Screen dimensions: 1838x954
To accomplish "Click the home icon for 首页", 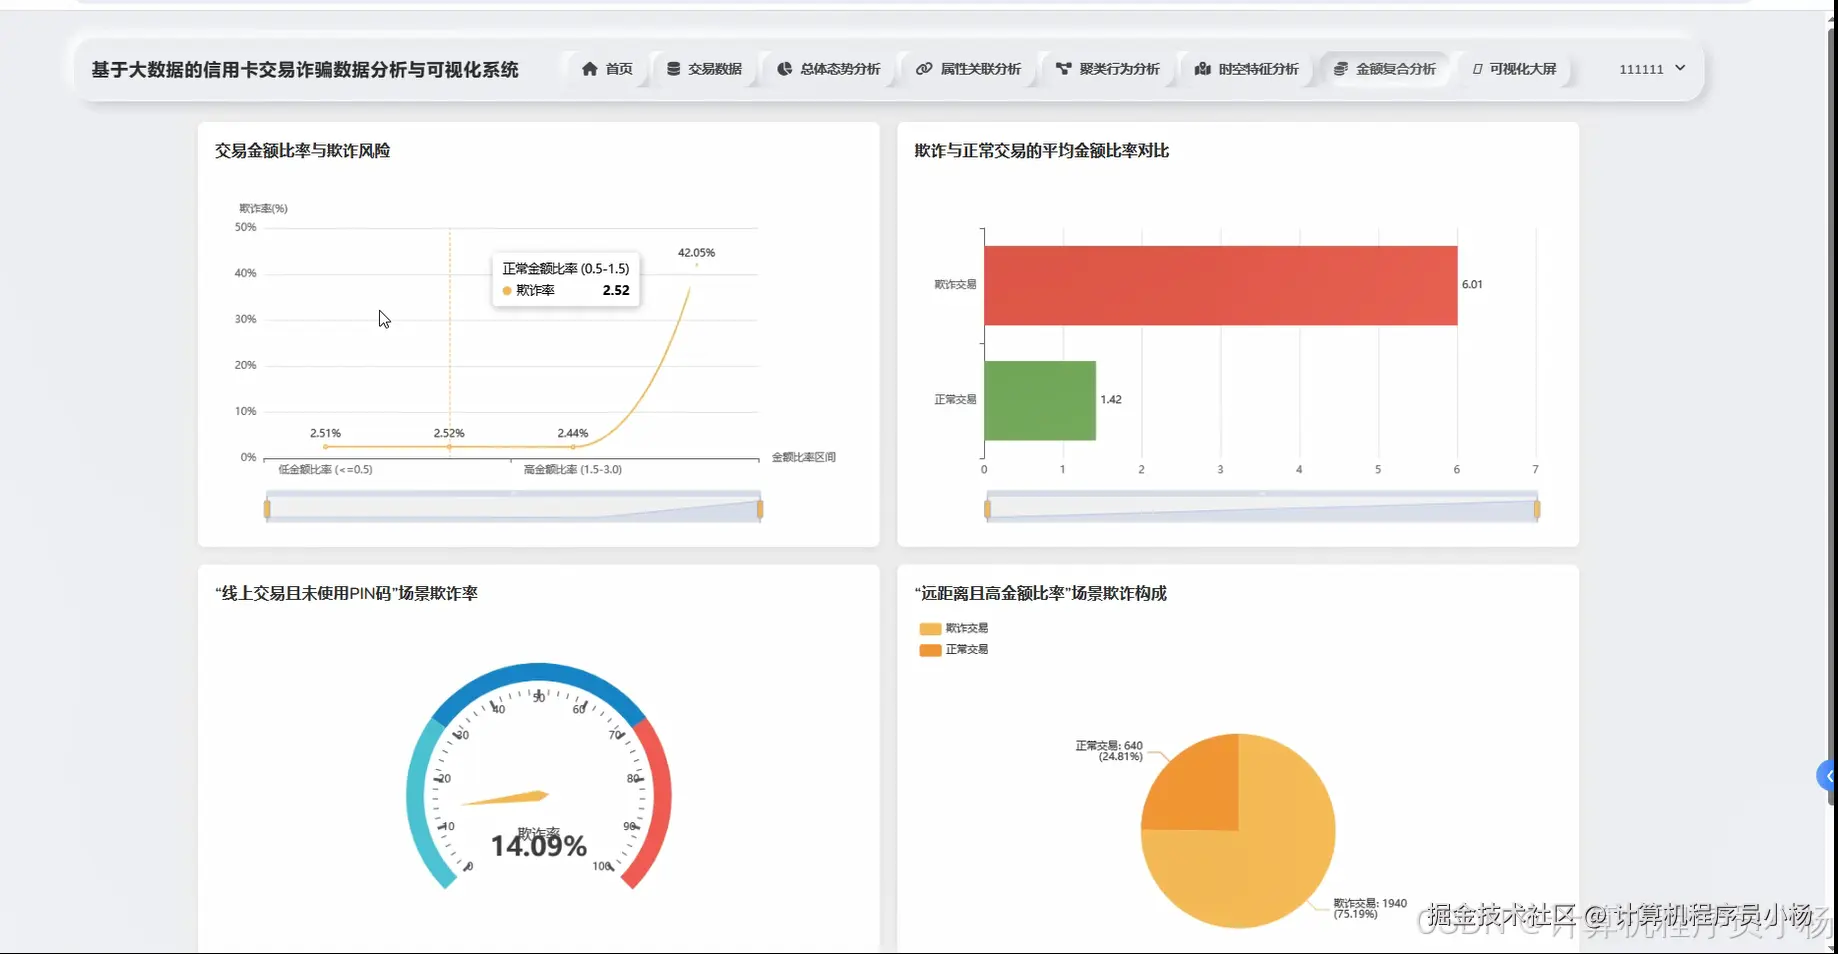I will coord(589,69).
